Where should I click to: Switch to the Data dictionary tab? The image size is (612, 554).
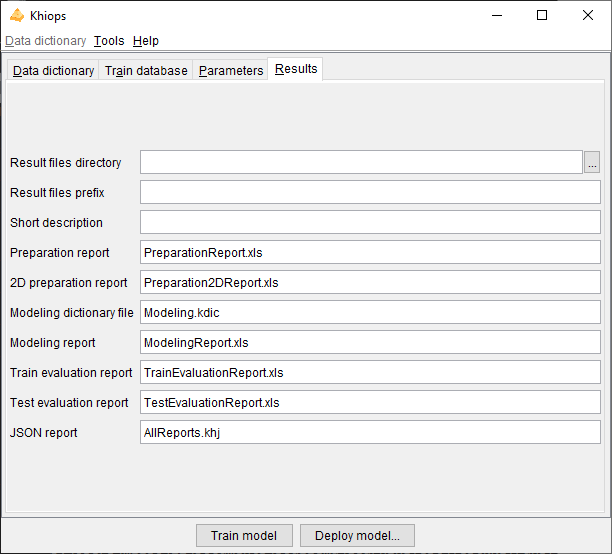54,71
